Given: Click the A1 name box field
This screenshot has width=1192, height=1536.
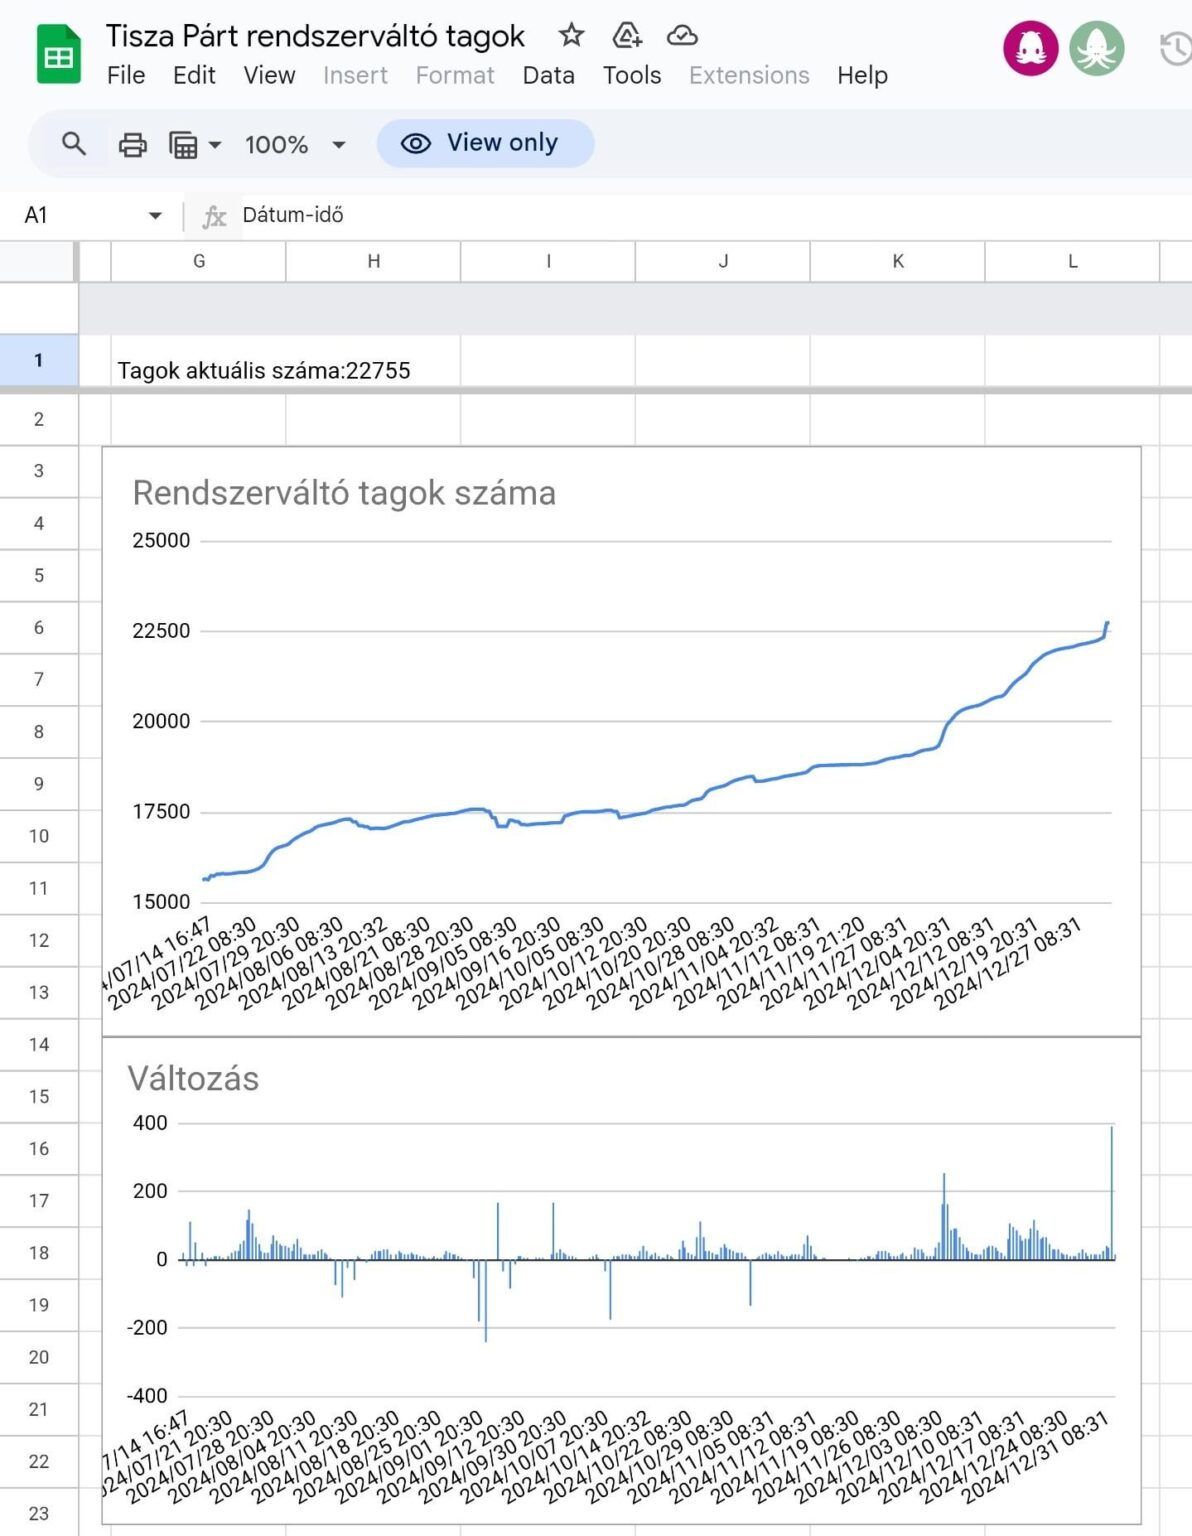Looking at the screenshot, I should pos(93,215).
